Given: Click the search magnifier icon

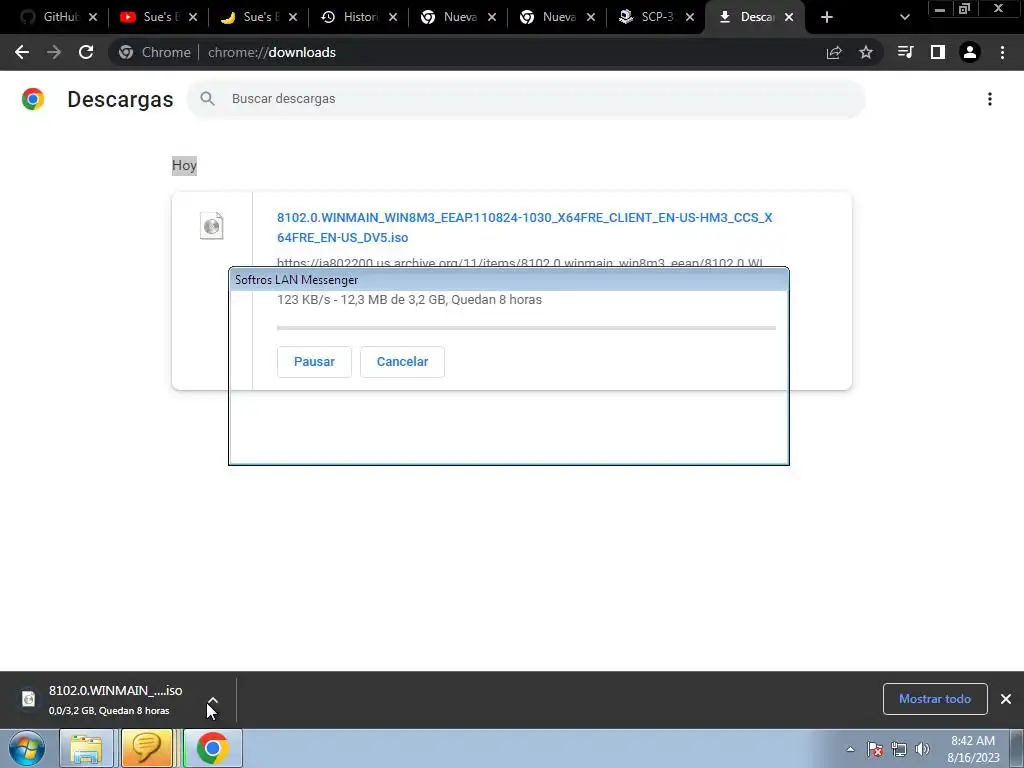Looking at the screenshot, I should pyautogui.click(x=208, y=99).
